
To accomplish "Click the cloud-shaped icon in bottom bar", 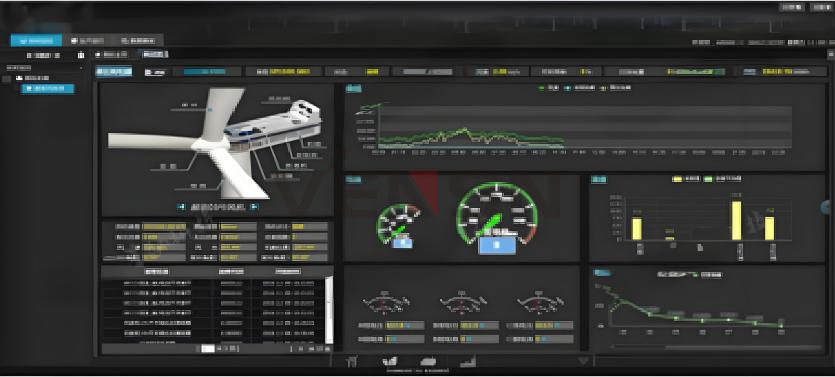I will coord(428,362).
